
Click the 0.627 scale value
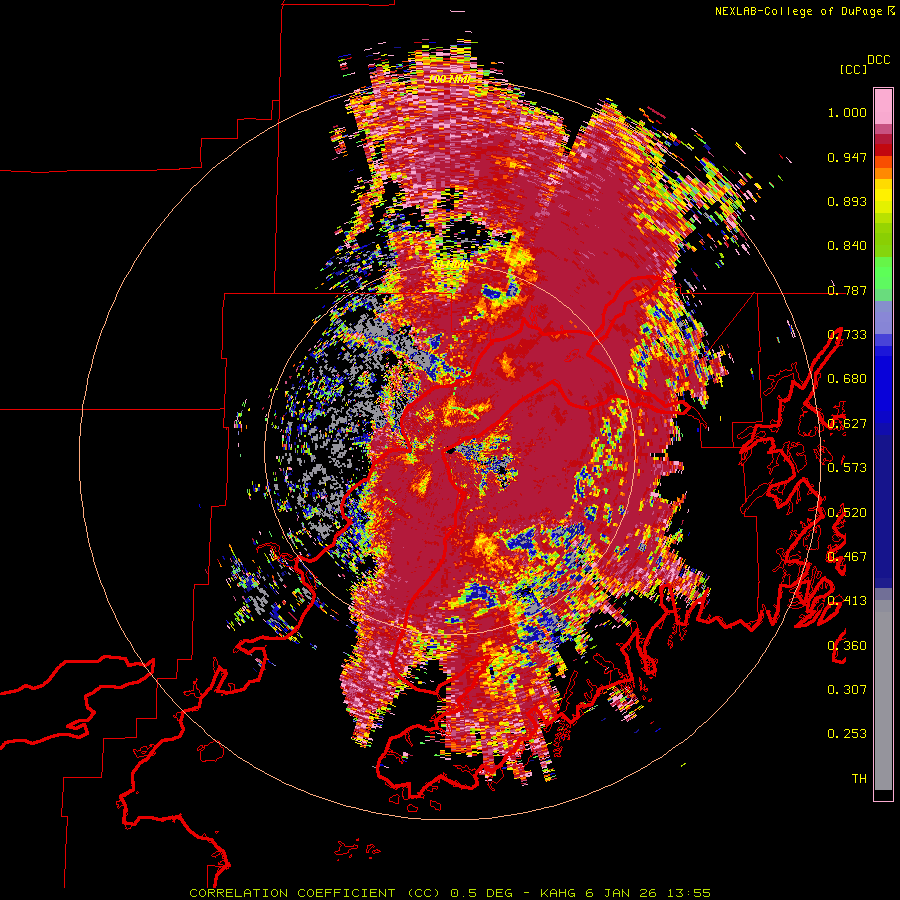coord(847,424)
